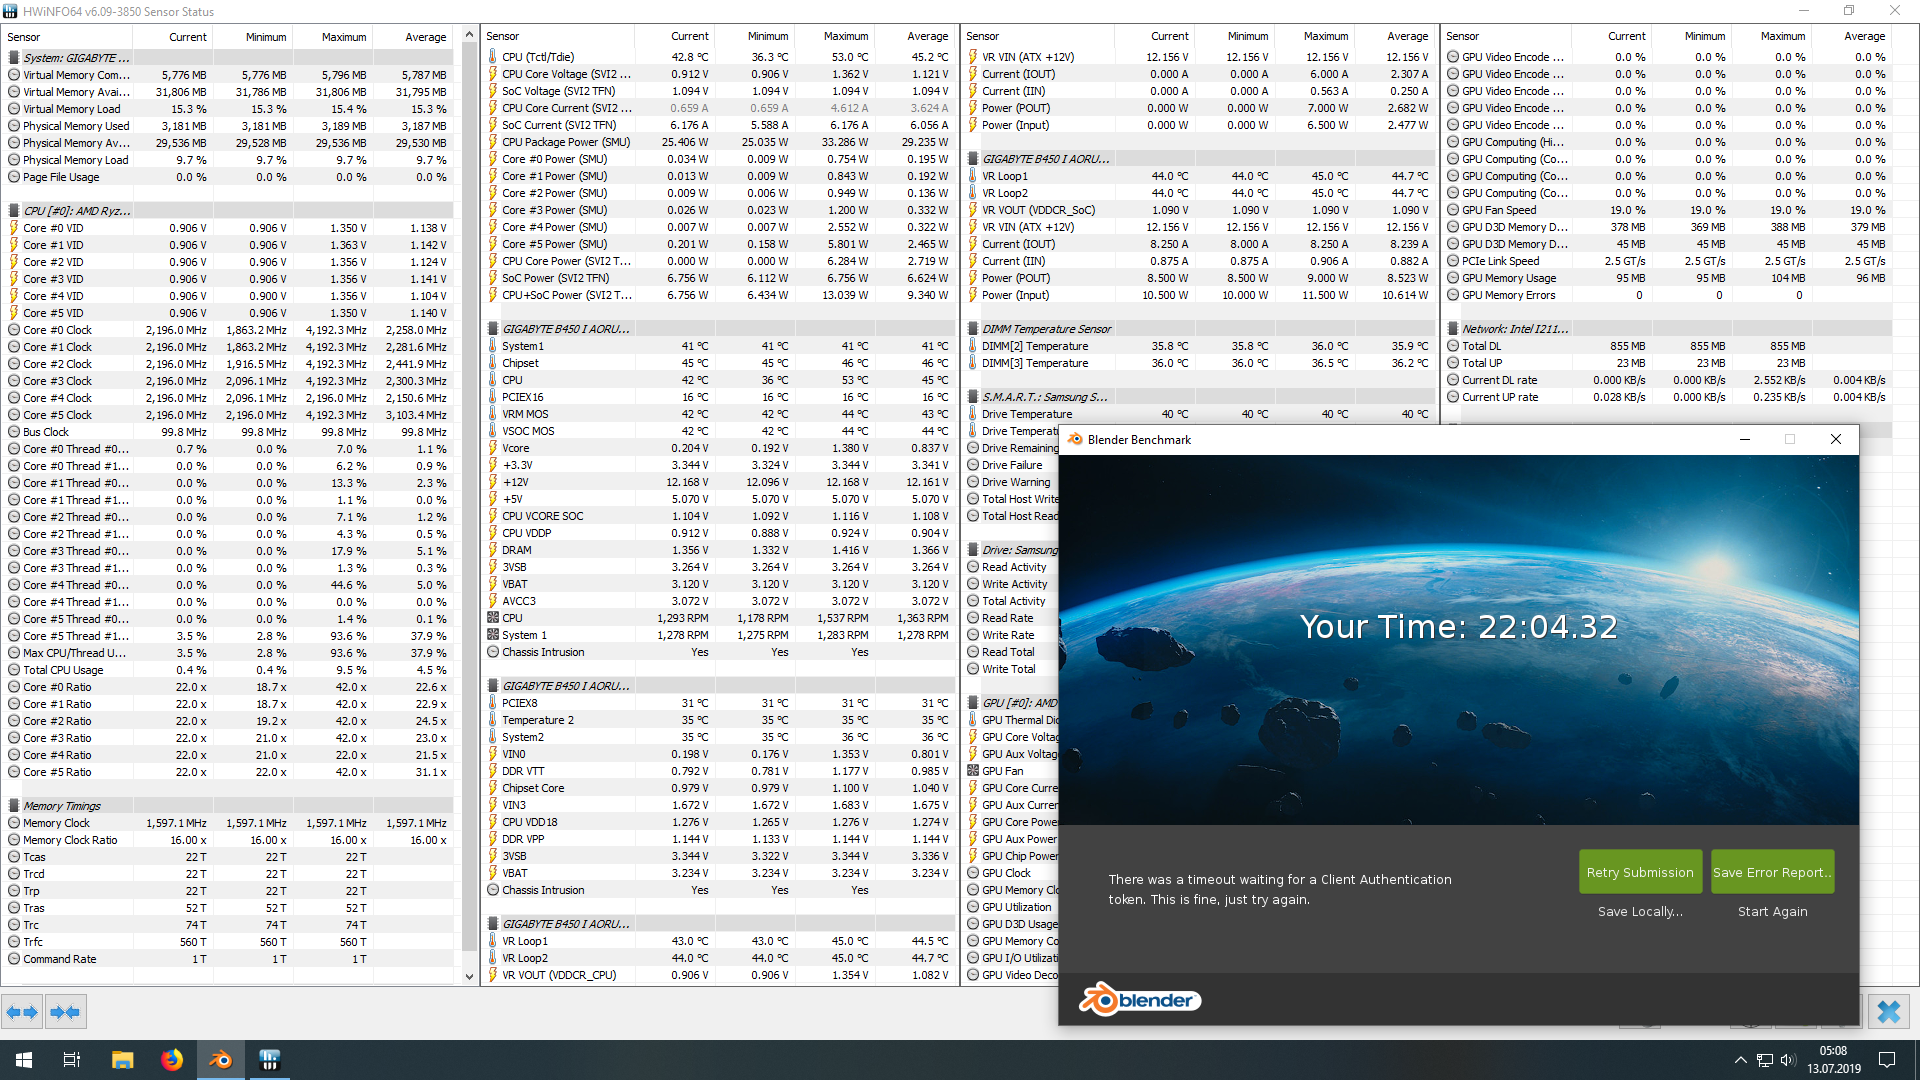Screen dimensions: 1920x1080
Task: Show hidden tray icons chevron
Action: point(1740,1060)
